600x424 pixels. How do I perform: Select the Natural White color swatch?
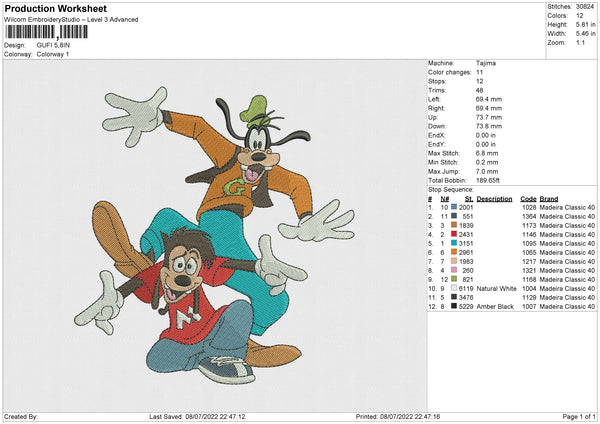[x=454, y=288]
